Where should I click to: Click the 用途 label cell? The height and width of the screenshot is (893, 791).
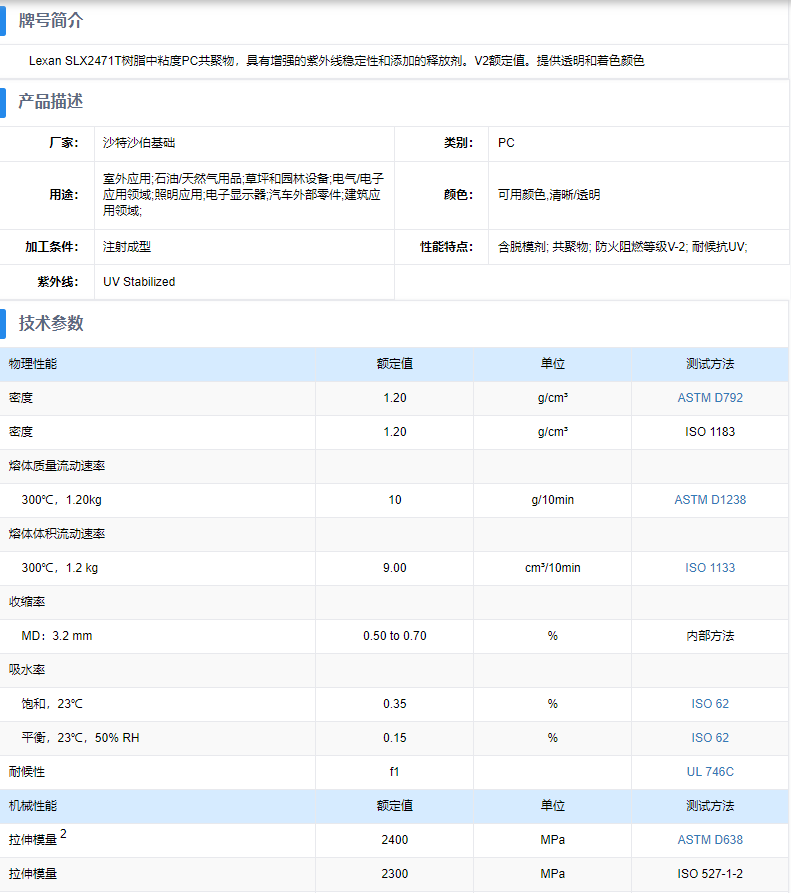[47, 195]
